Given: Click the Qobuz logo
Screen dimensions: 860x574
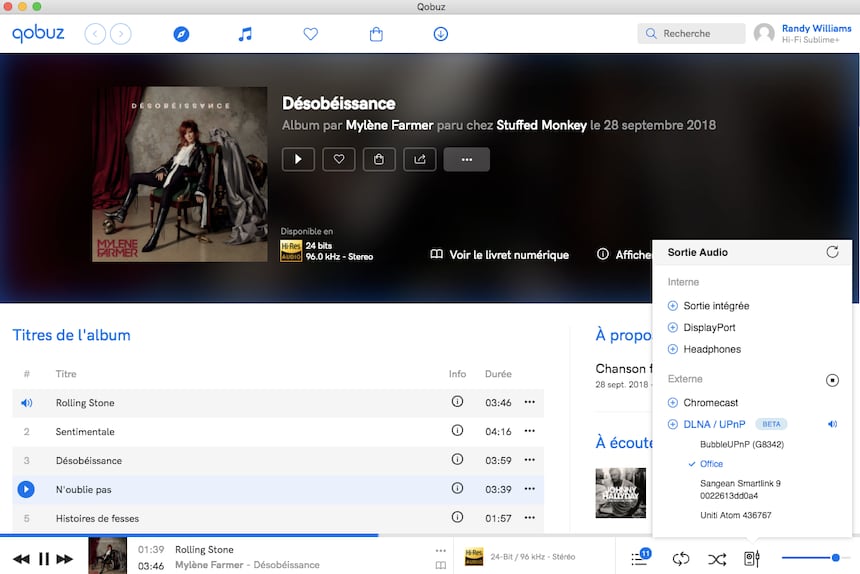Looking at the screenshot, I should tap(38, 33).
